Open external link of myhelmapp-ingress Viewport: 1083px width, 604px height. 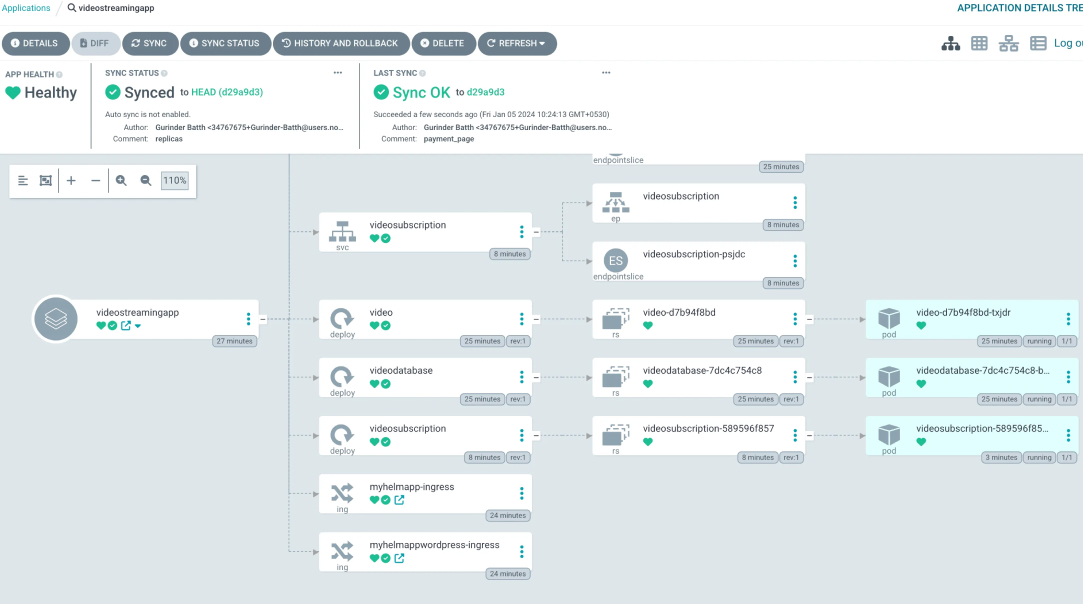400,500
